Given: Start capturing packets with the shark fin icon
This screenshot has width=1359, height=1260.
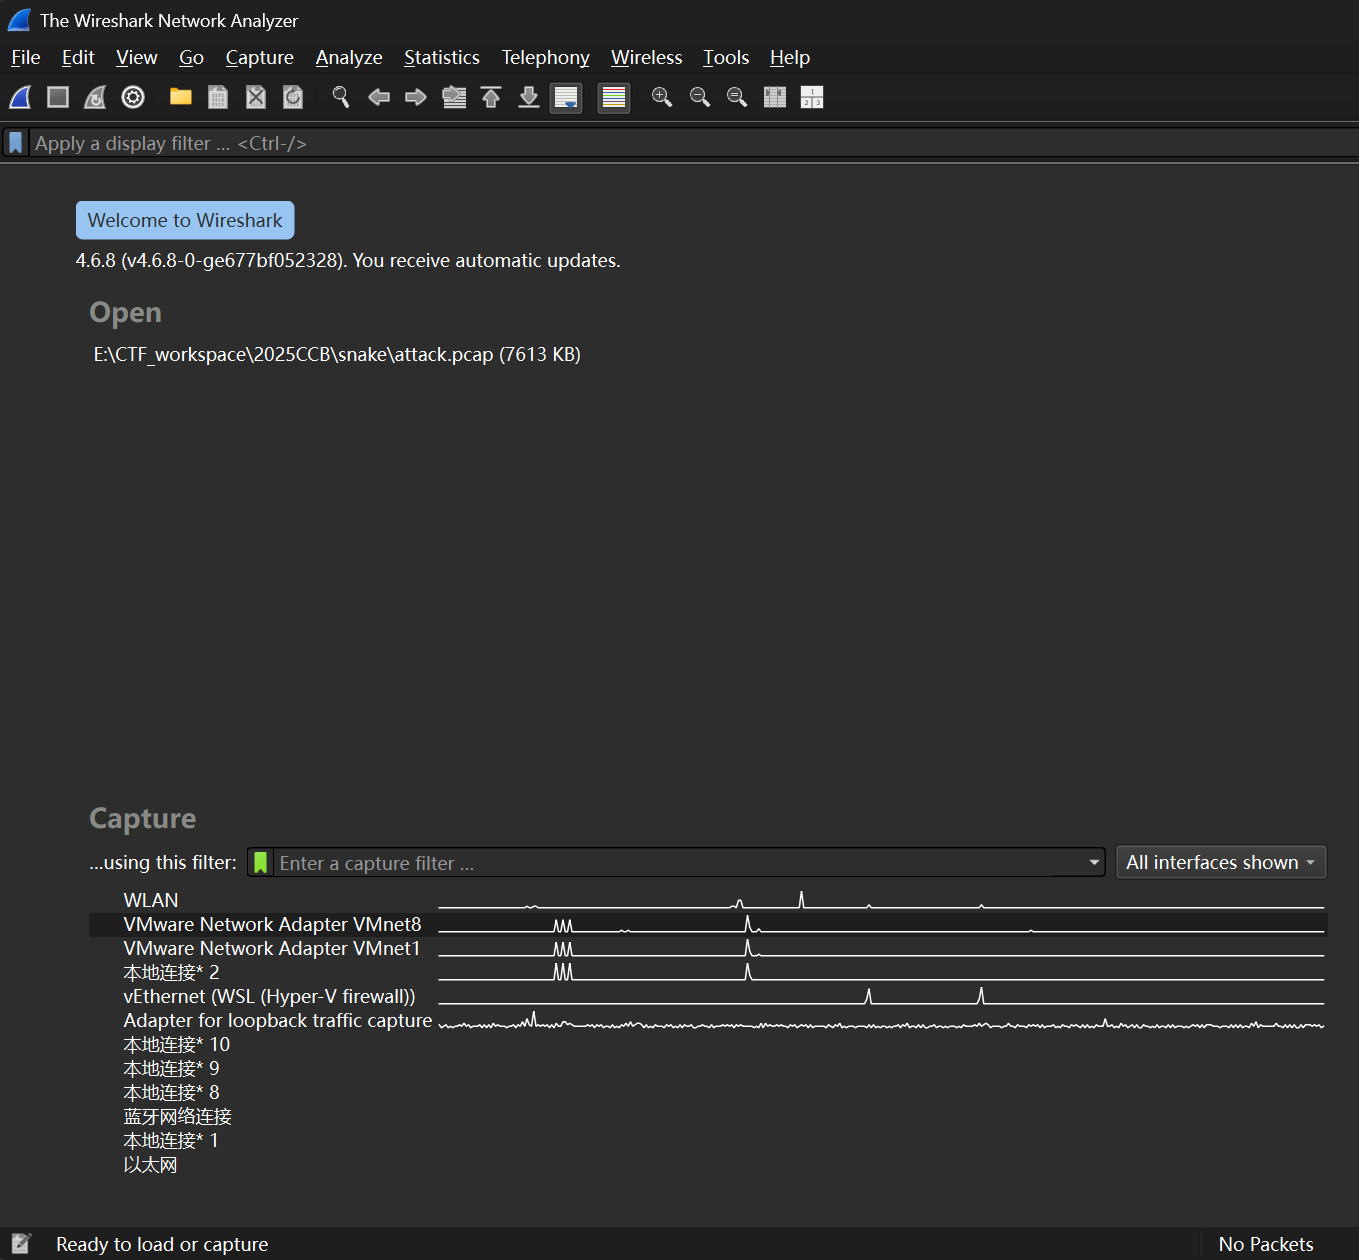Looking at the screenshot, I should pos(20,97).
